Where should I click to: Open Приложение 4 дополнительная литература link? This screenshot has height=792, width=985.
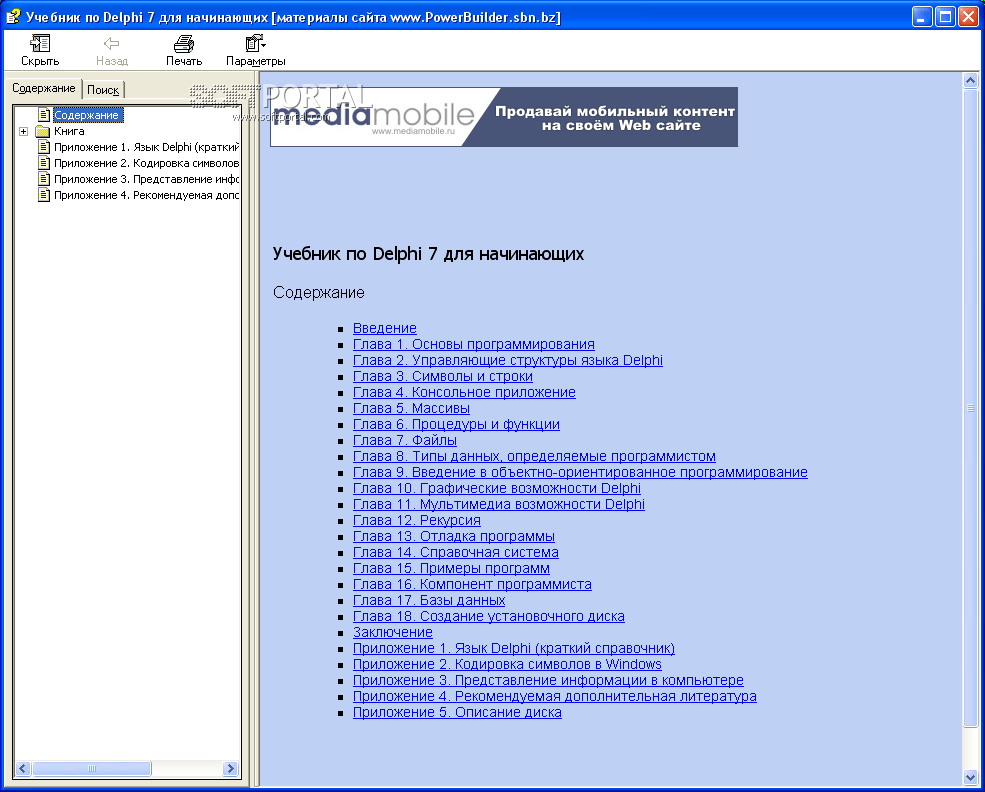(555, 697)
